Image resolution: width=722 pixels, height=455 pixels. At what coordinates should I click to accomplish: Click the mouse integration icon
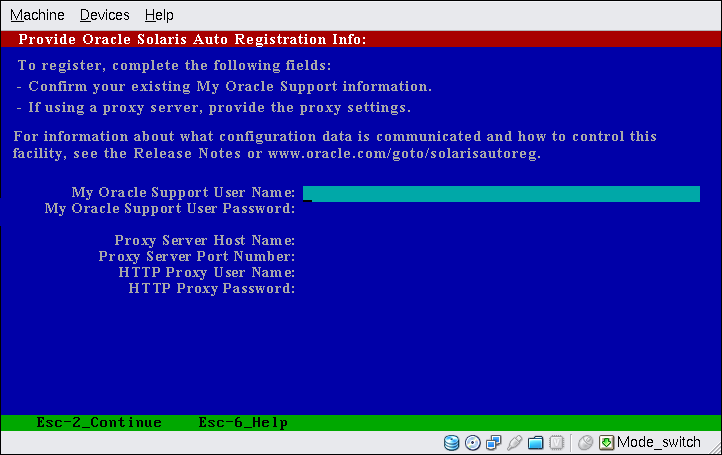click(x=585, y=443)
